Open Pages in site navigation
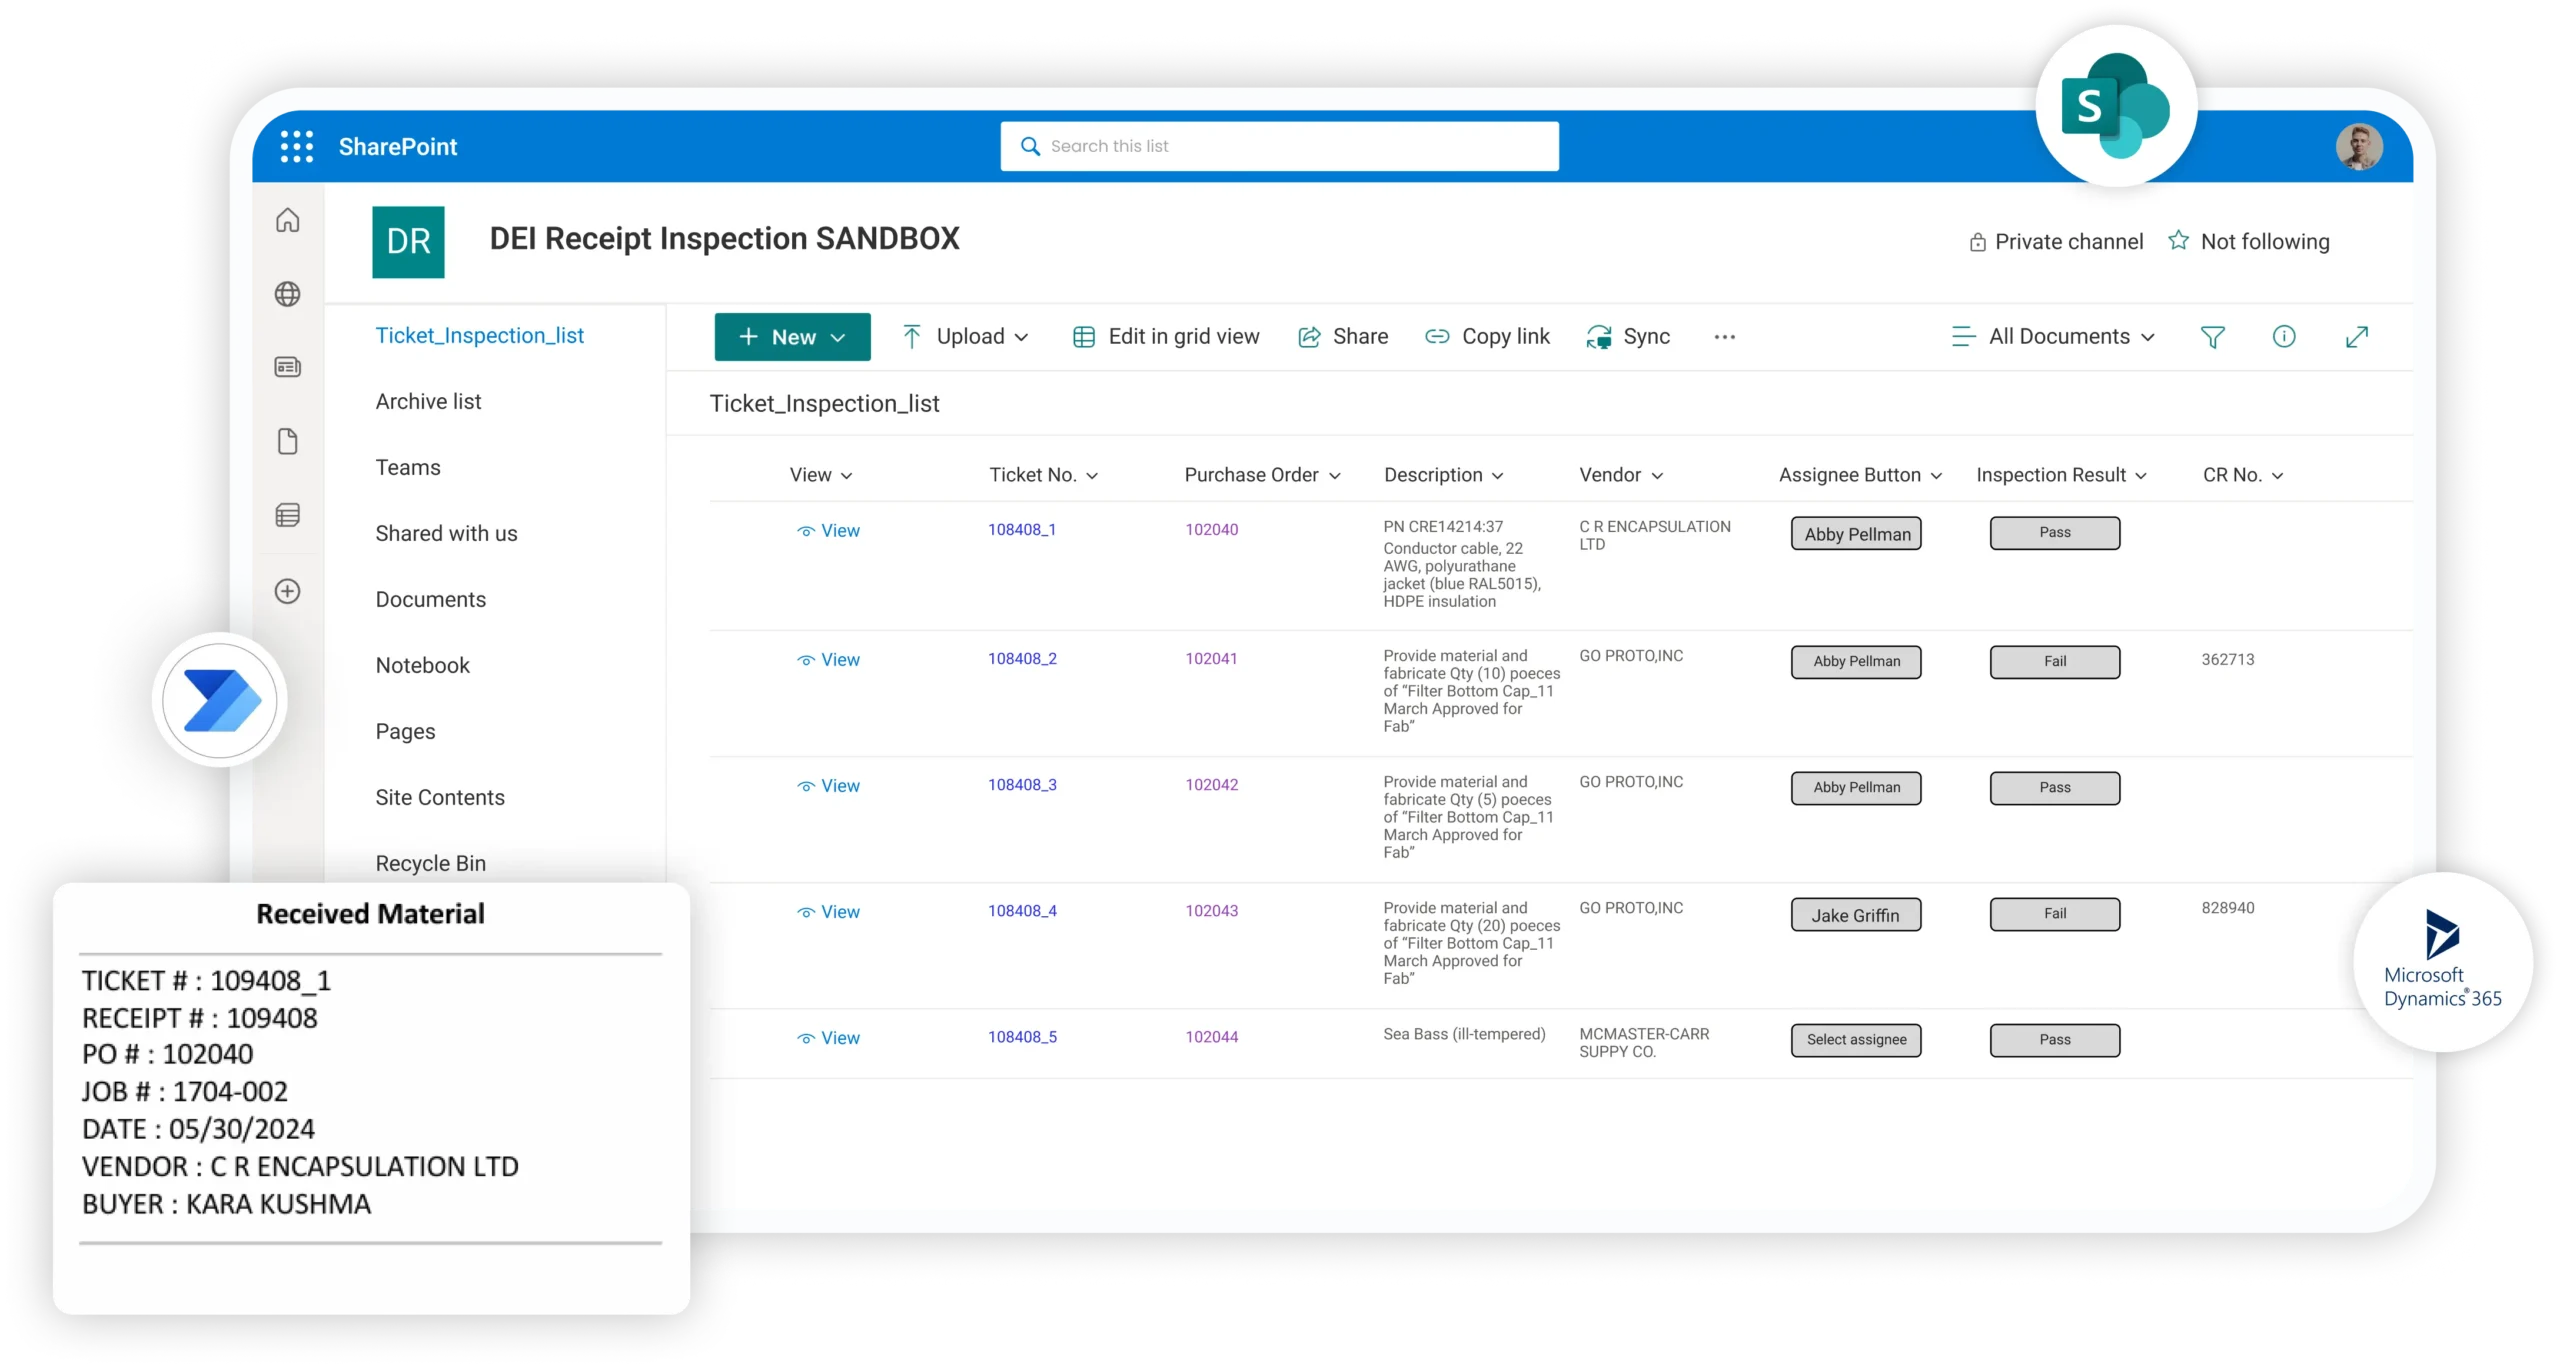 (405, 732)
